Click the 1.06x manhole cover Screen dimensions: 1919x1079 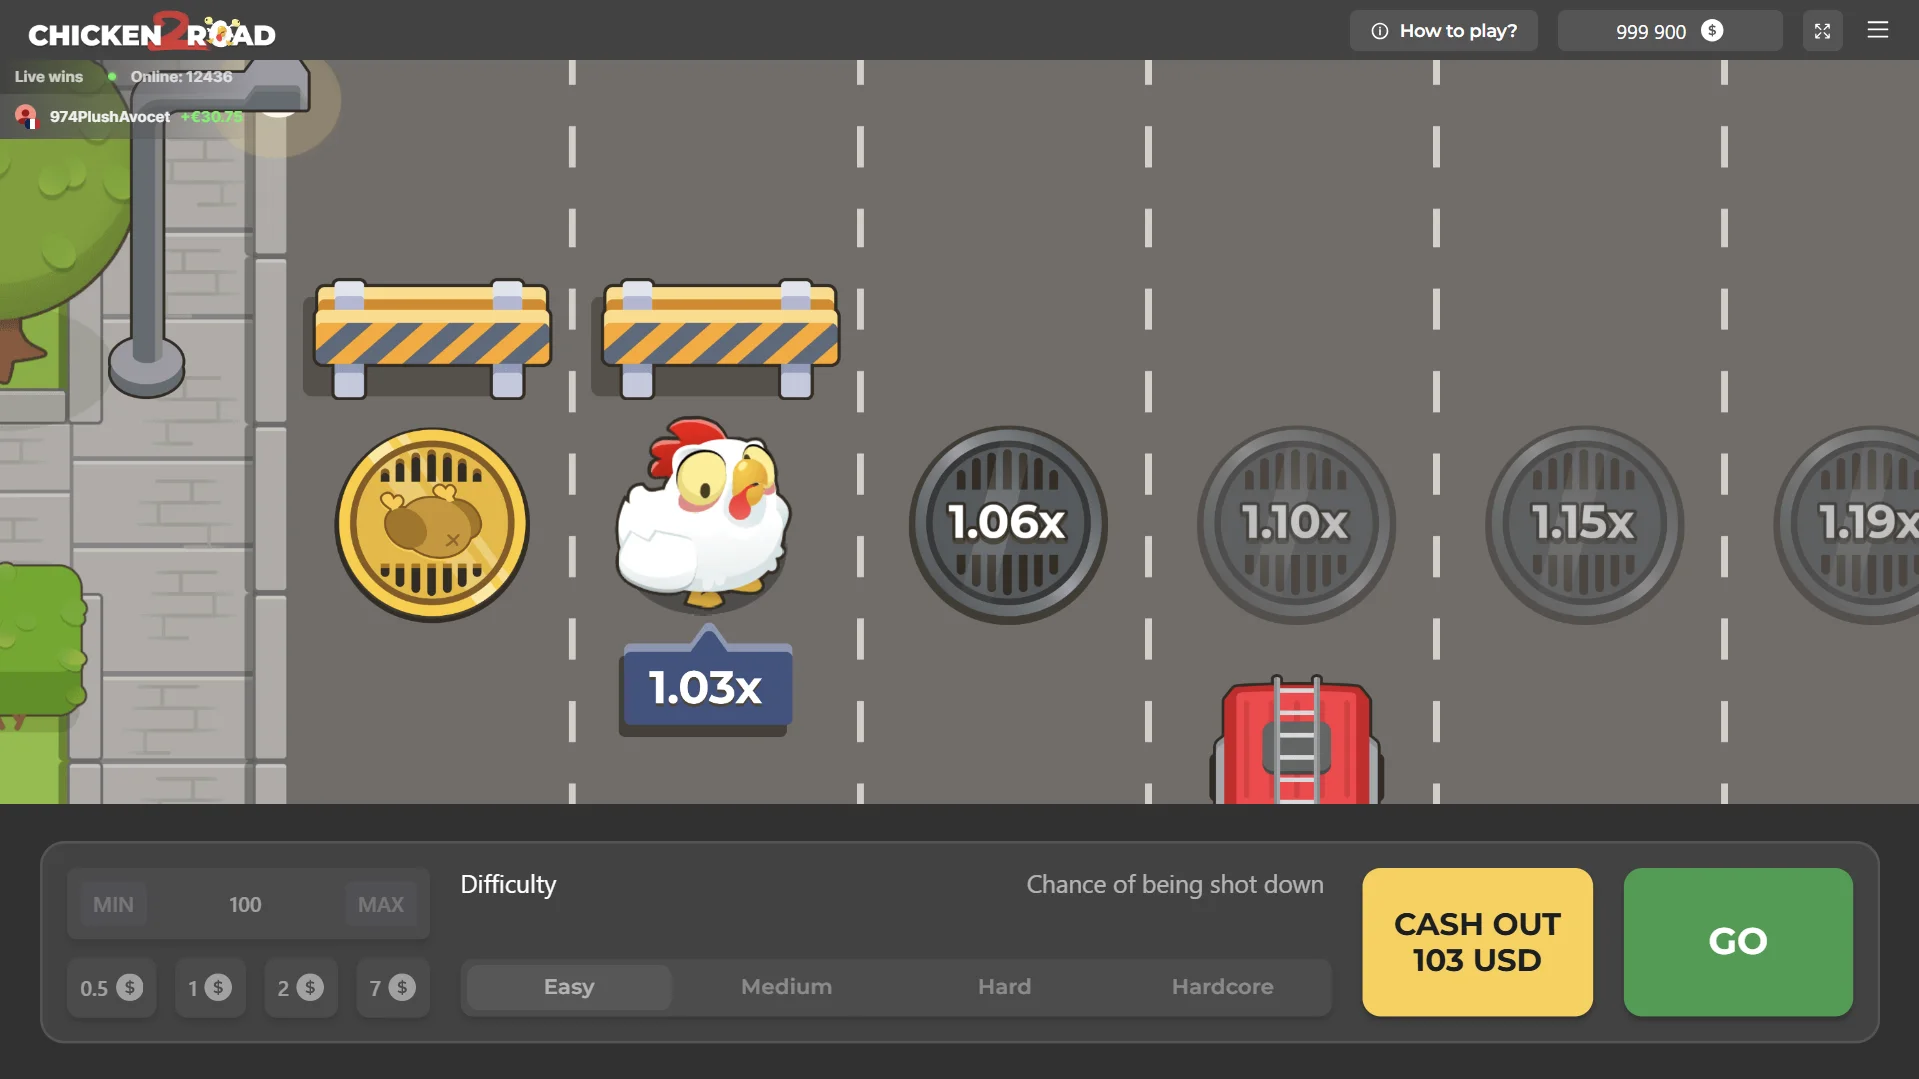coord(1008,525)
